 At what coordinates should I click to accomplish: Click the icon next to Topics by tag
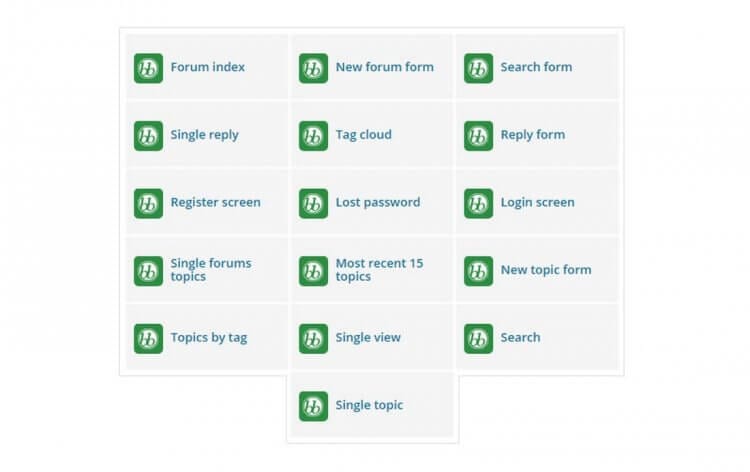148,338
